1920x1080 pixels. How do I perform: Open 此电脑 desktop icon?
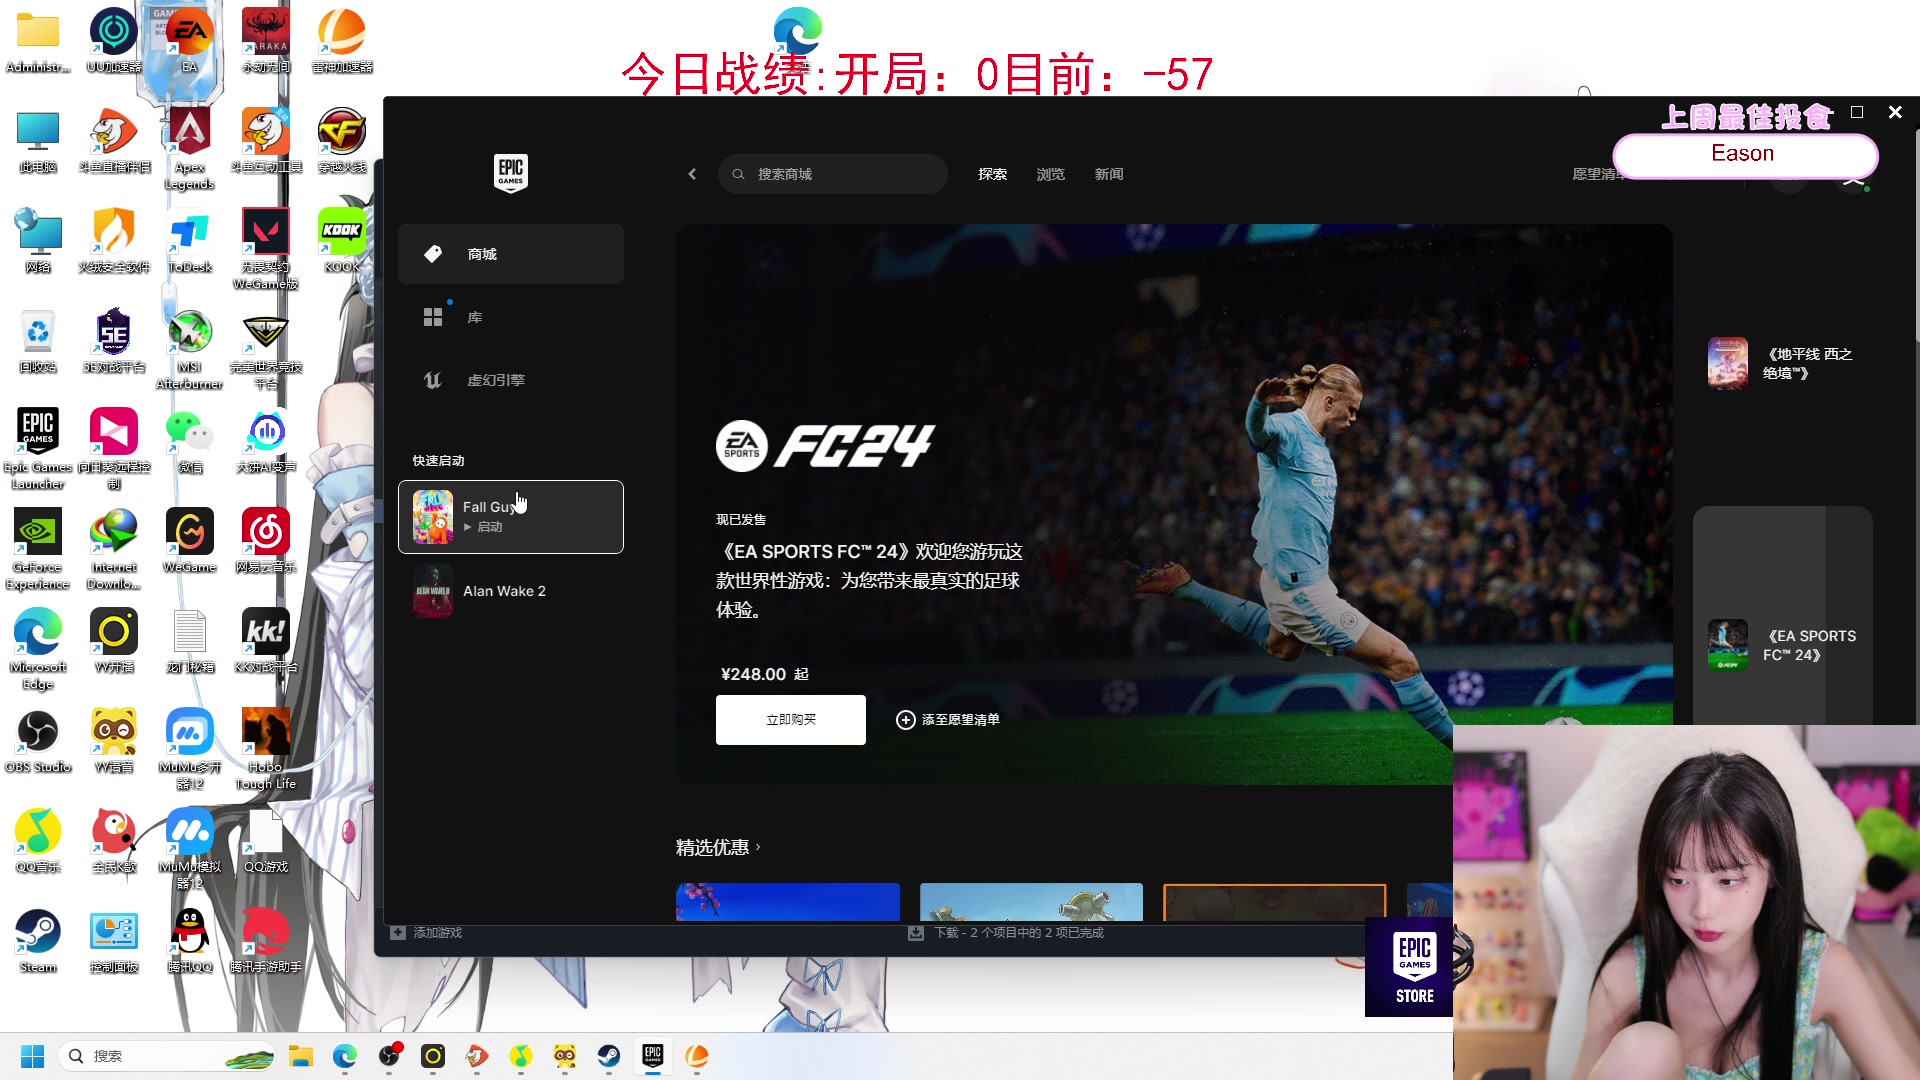click(x=38, y=142)
